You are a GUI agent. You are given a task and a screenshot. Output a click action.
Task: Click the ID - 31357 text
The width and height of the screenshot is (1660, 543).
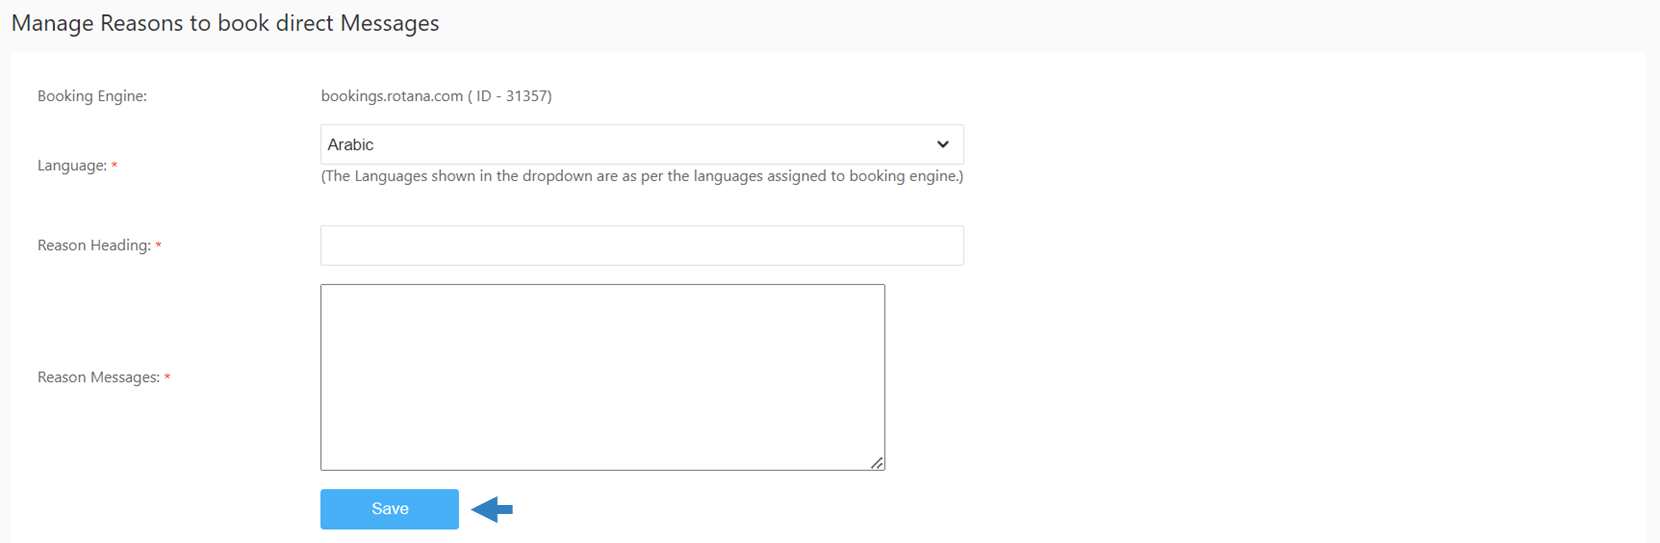tap(510, 96)
